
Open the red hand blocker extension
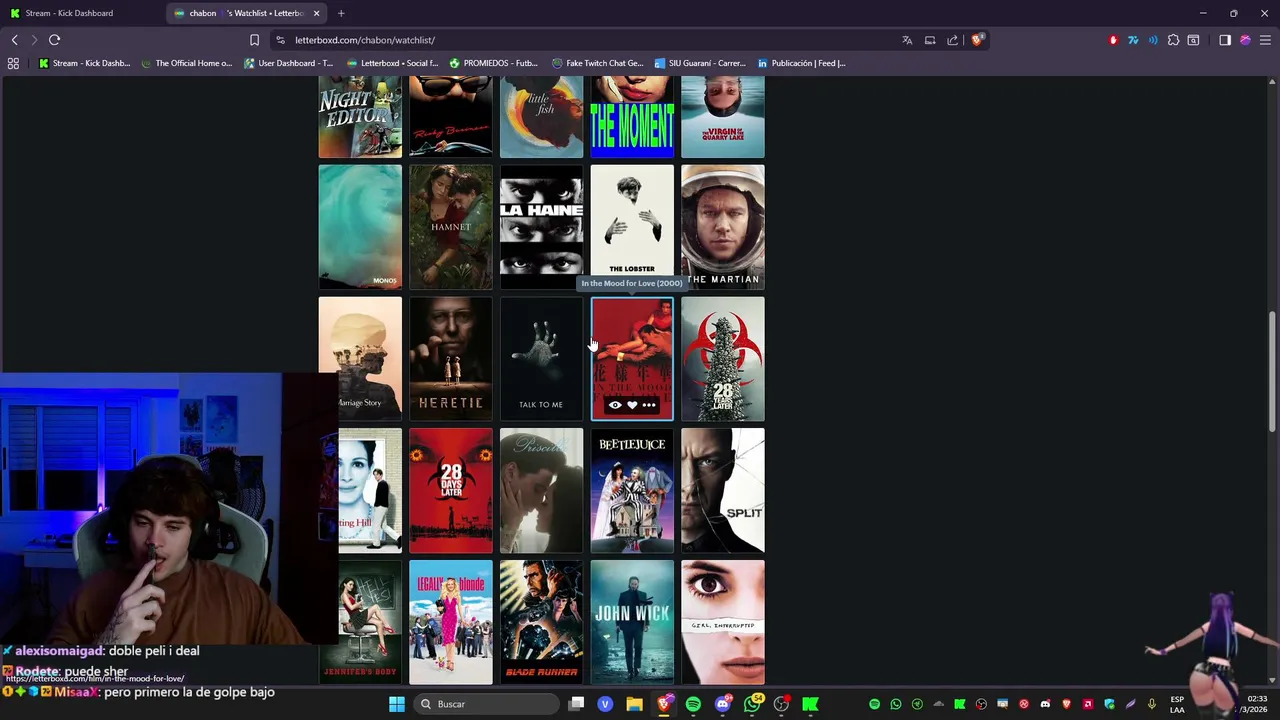[1113, 40]
